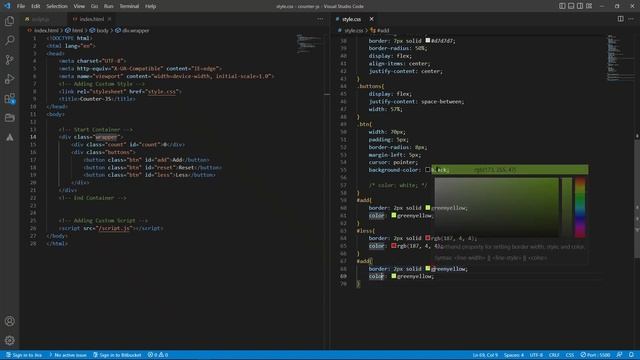The width and height of the screenshot is (640, 360).
Task: Click the feedback icon in status bar
Action: (x=620, y=355)
